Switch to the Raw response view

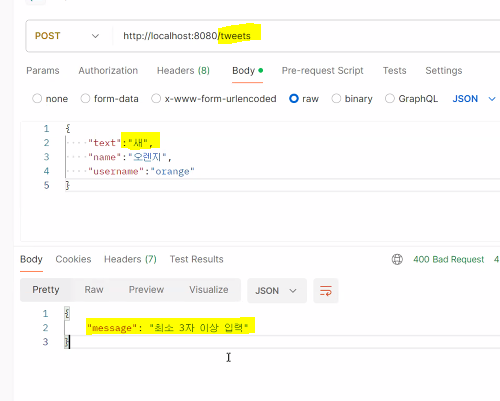point(94,290)
